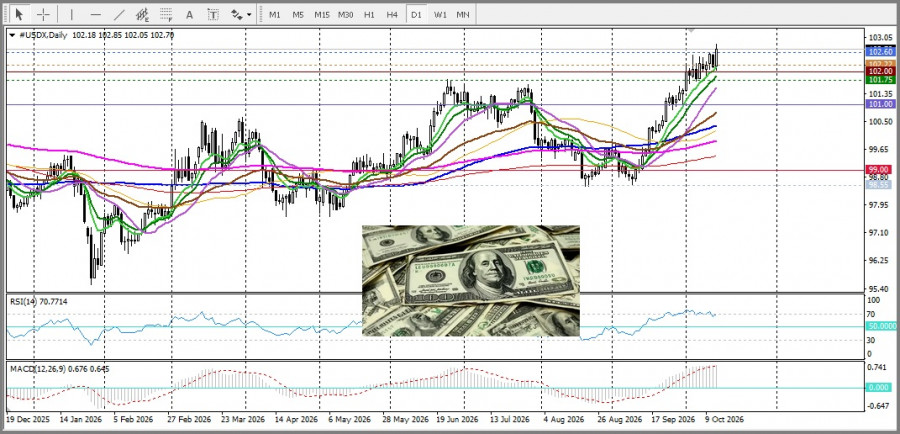Click the D1 daily timeframe button

pyautogui.click(x=416, y=14)
